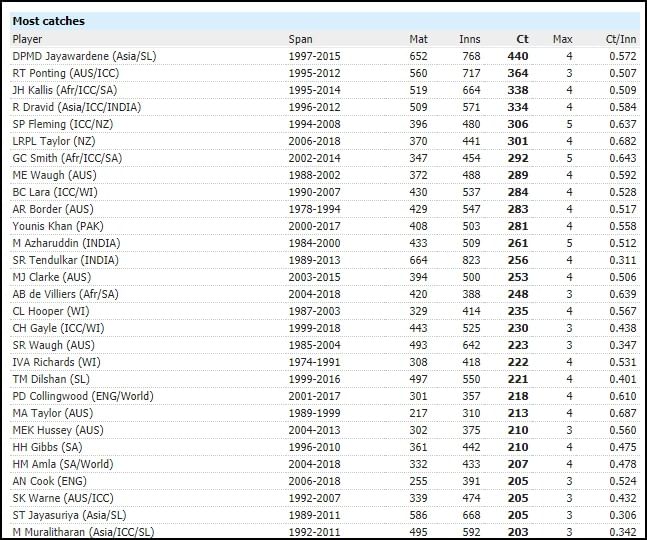The width and height of the screenshot is (647, 540).
Task: Click the Player column header
Action: tap(27, 39)
